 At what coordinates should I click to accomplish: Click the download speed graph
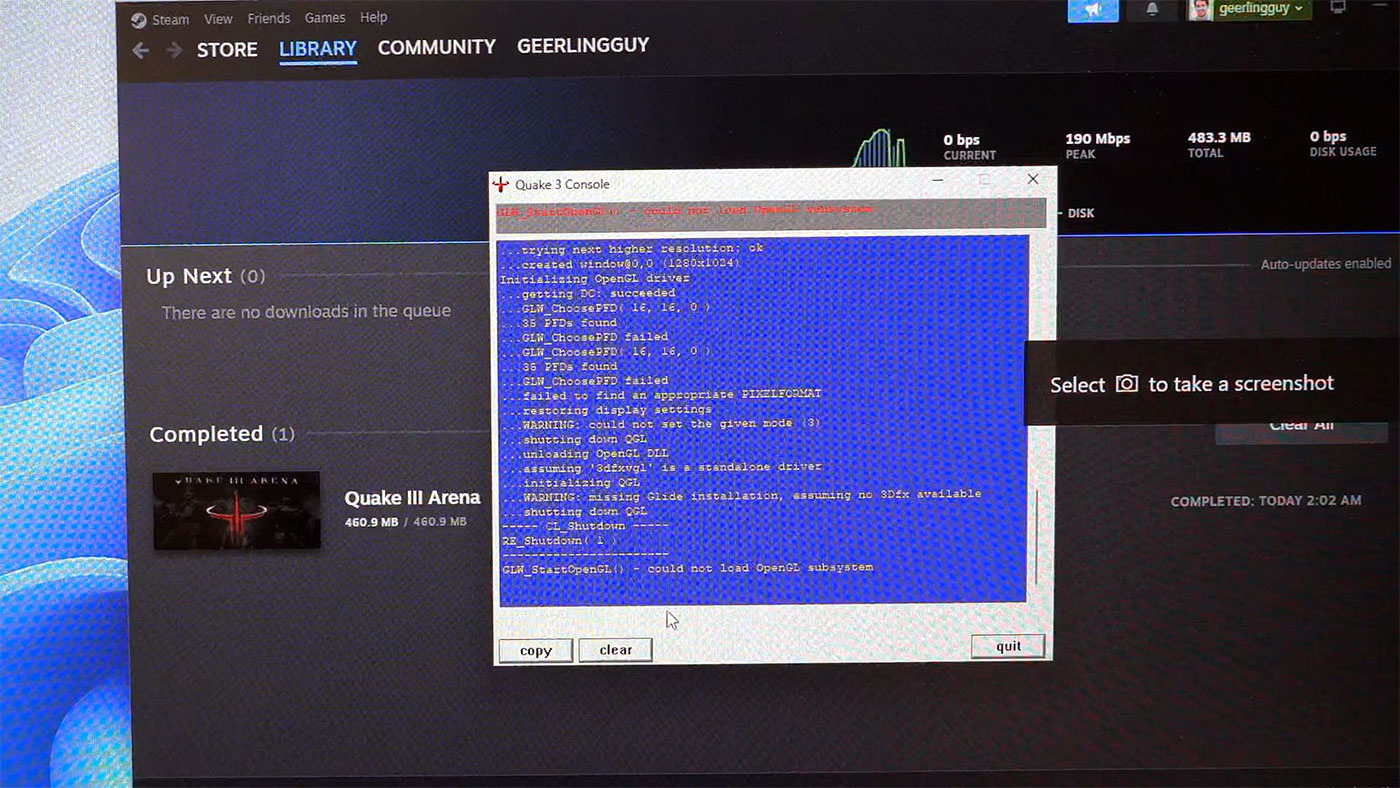pos(878,148)
